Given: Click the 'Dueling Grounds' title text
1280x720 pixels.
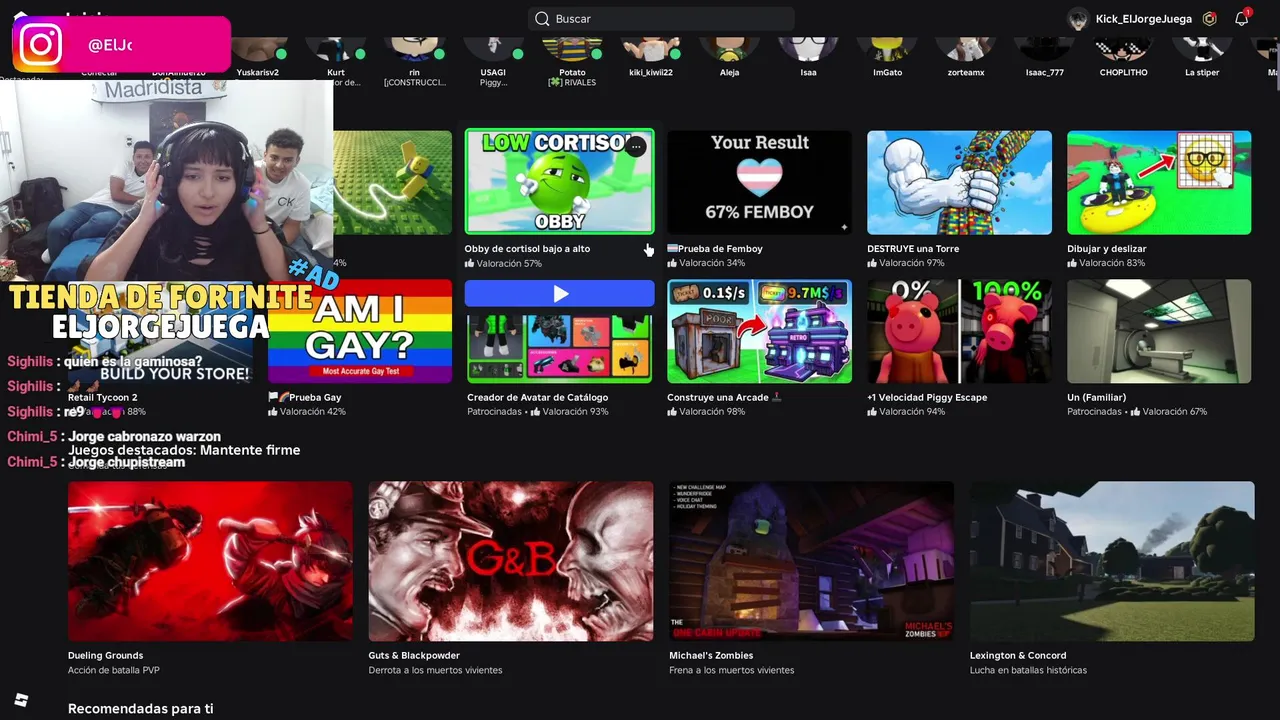Looking at the screenshot, I should (x=105, y=656).
